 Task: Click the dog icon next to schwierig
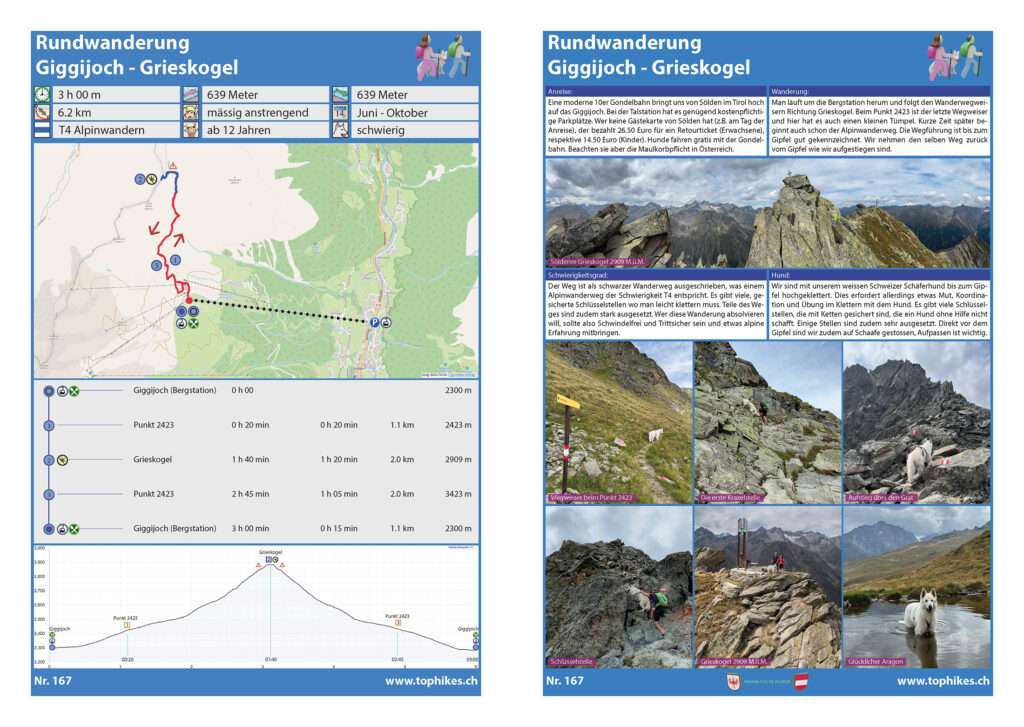(x=340, y=131)
